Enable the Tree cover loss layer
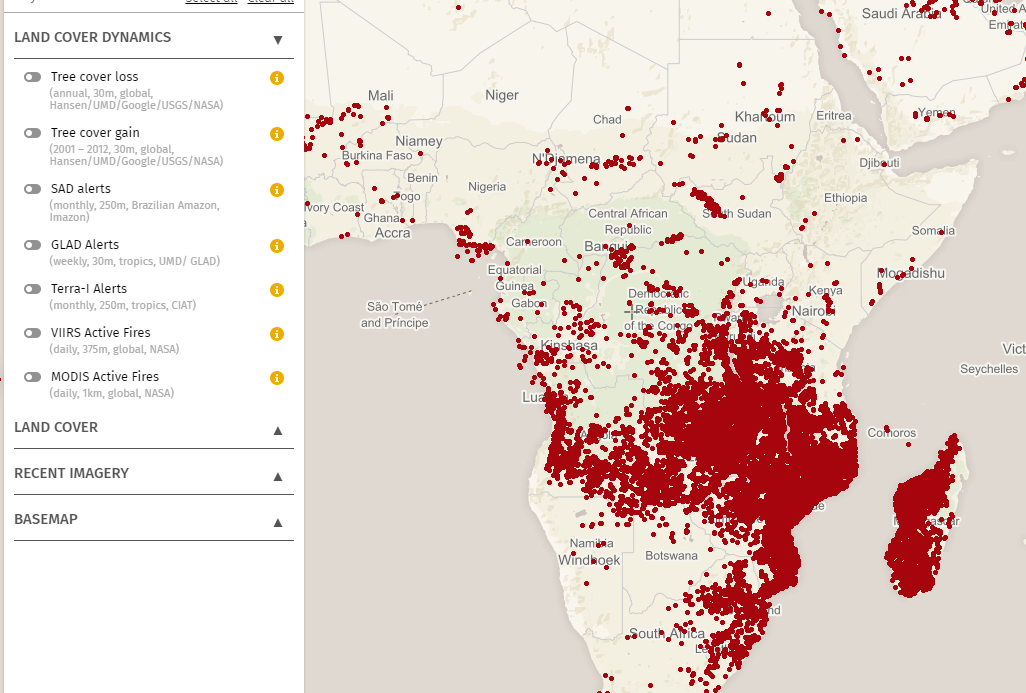The width and height of the screenshot is (1026, 693). point(32,75)
